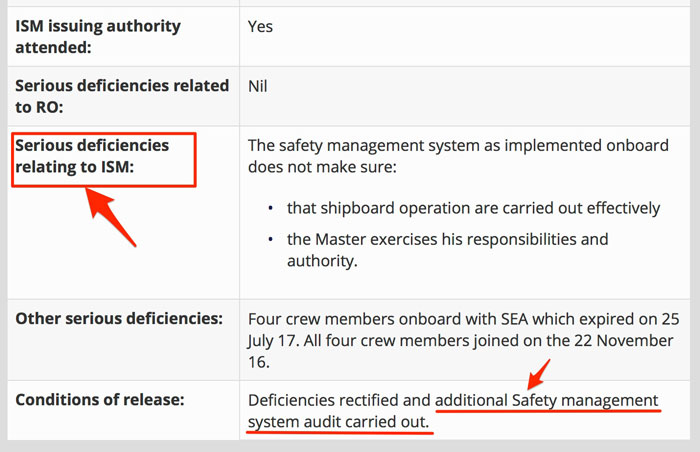Viewport: 700px width, 452px height.
Task: Select the 'Serious deficiencies relating to ISM:' label
Action: [92, 156]
